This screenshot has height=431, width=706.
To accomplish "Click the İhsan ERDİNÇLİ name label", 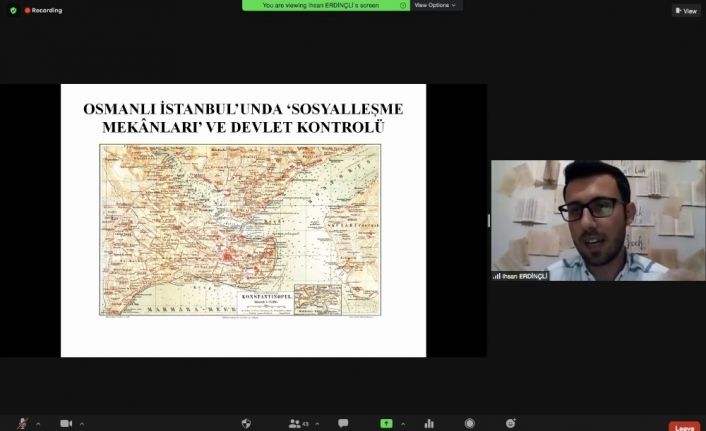I will pyautogui.click(x=520, y=276).
